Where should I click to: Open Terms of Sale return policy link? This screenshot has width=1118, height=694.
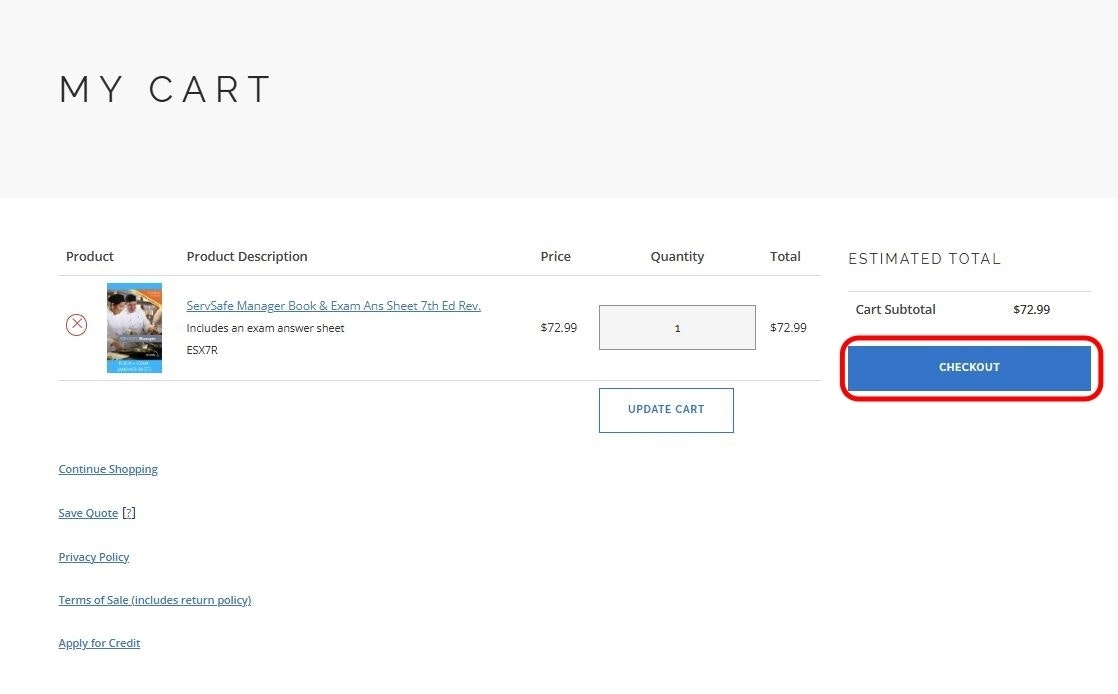pos(155,600)
